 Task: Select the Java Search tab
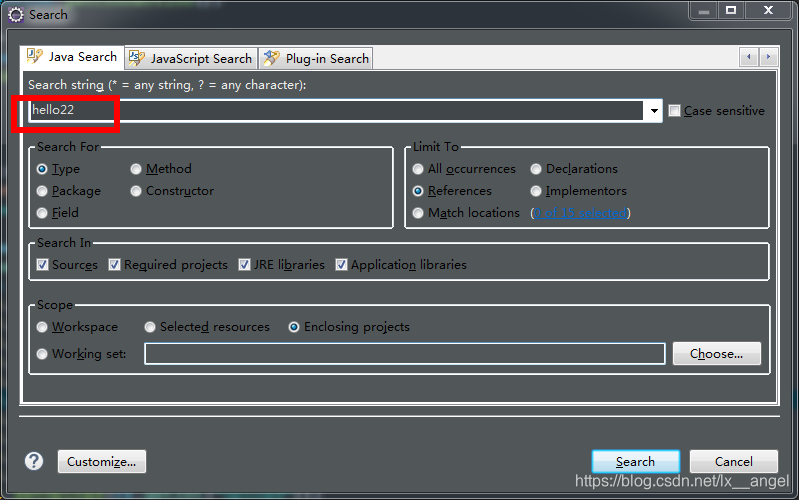tap(72, 57)
